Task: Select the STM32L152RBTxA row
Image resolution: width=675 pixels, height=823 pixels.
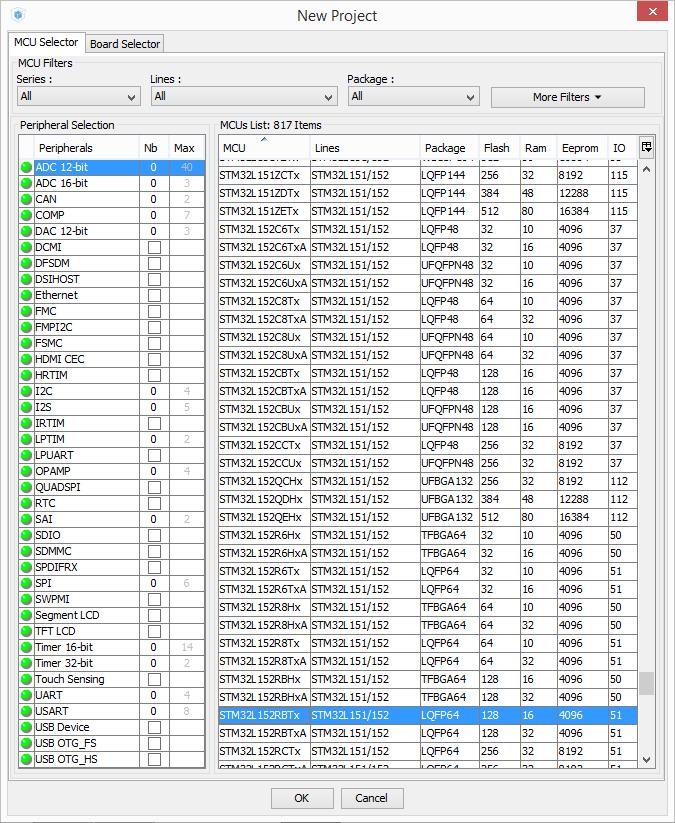Action: pos(428,733)
